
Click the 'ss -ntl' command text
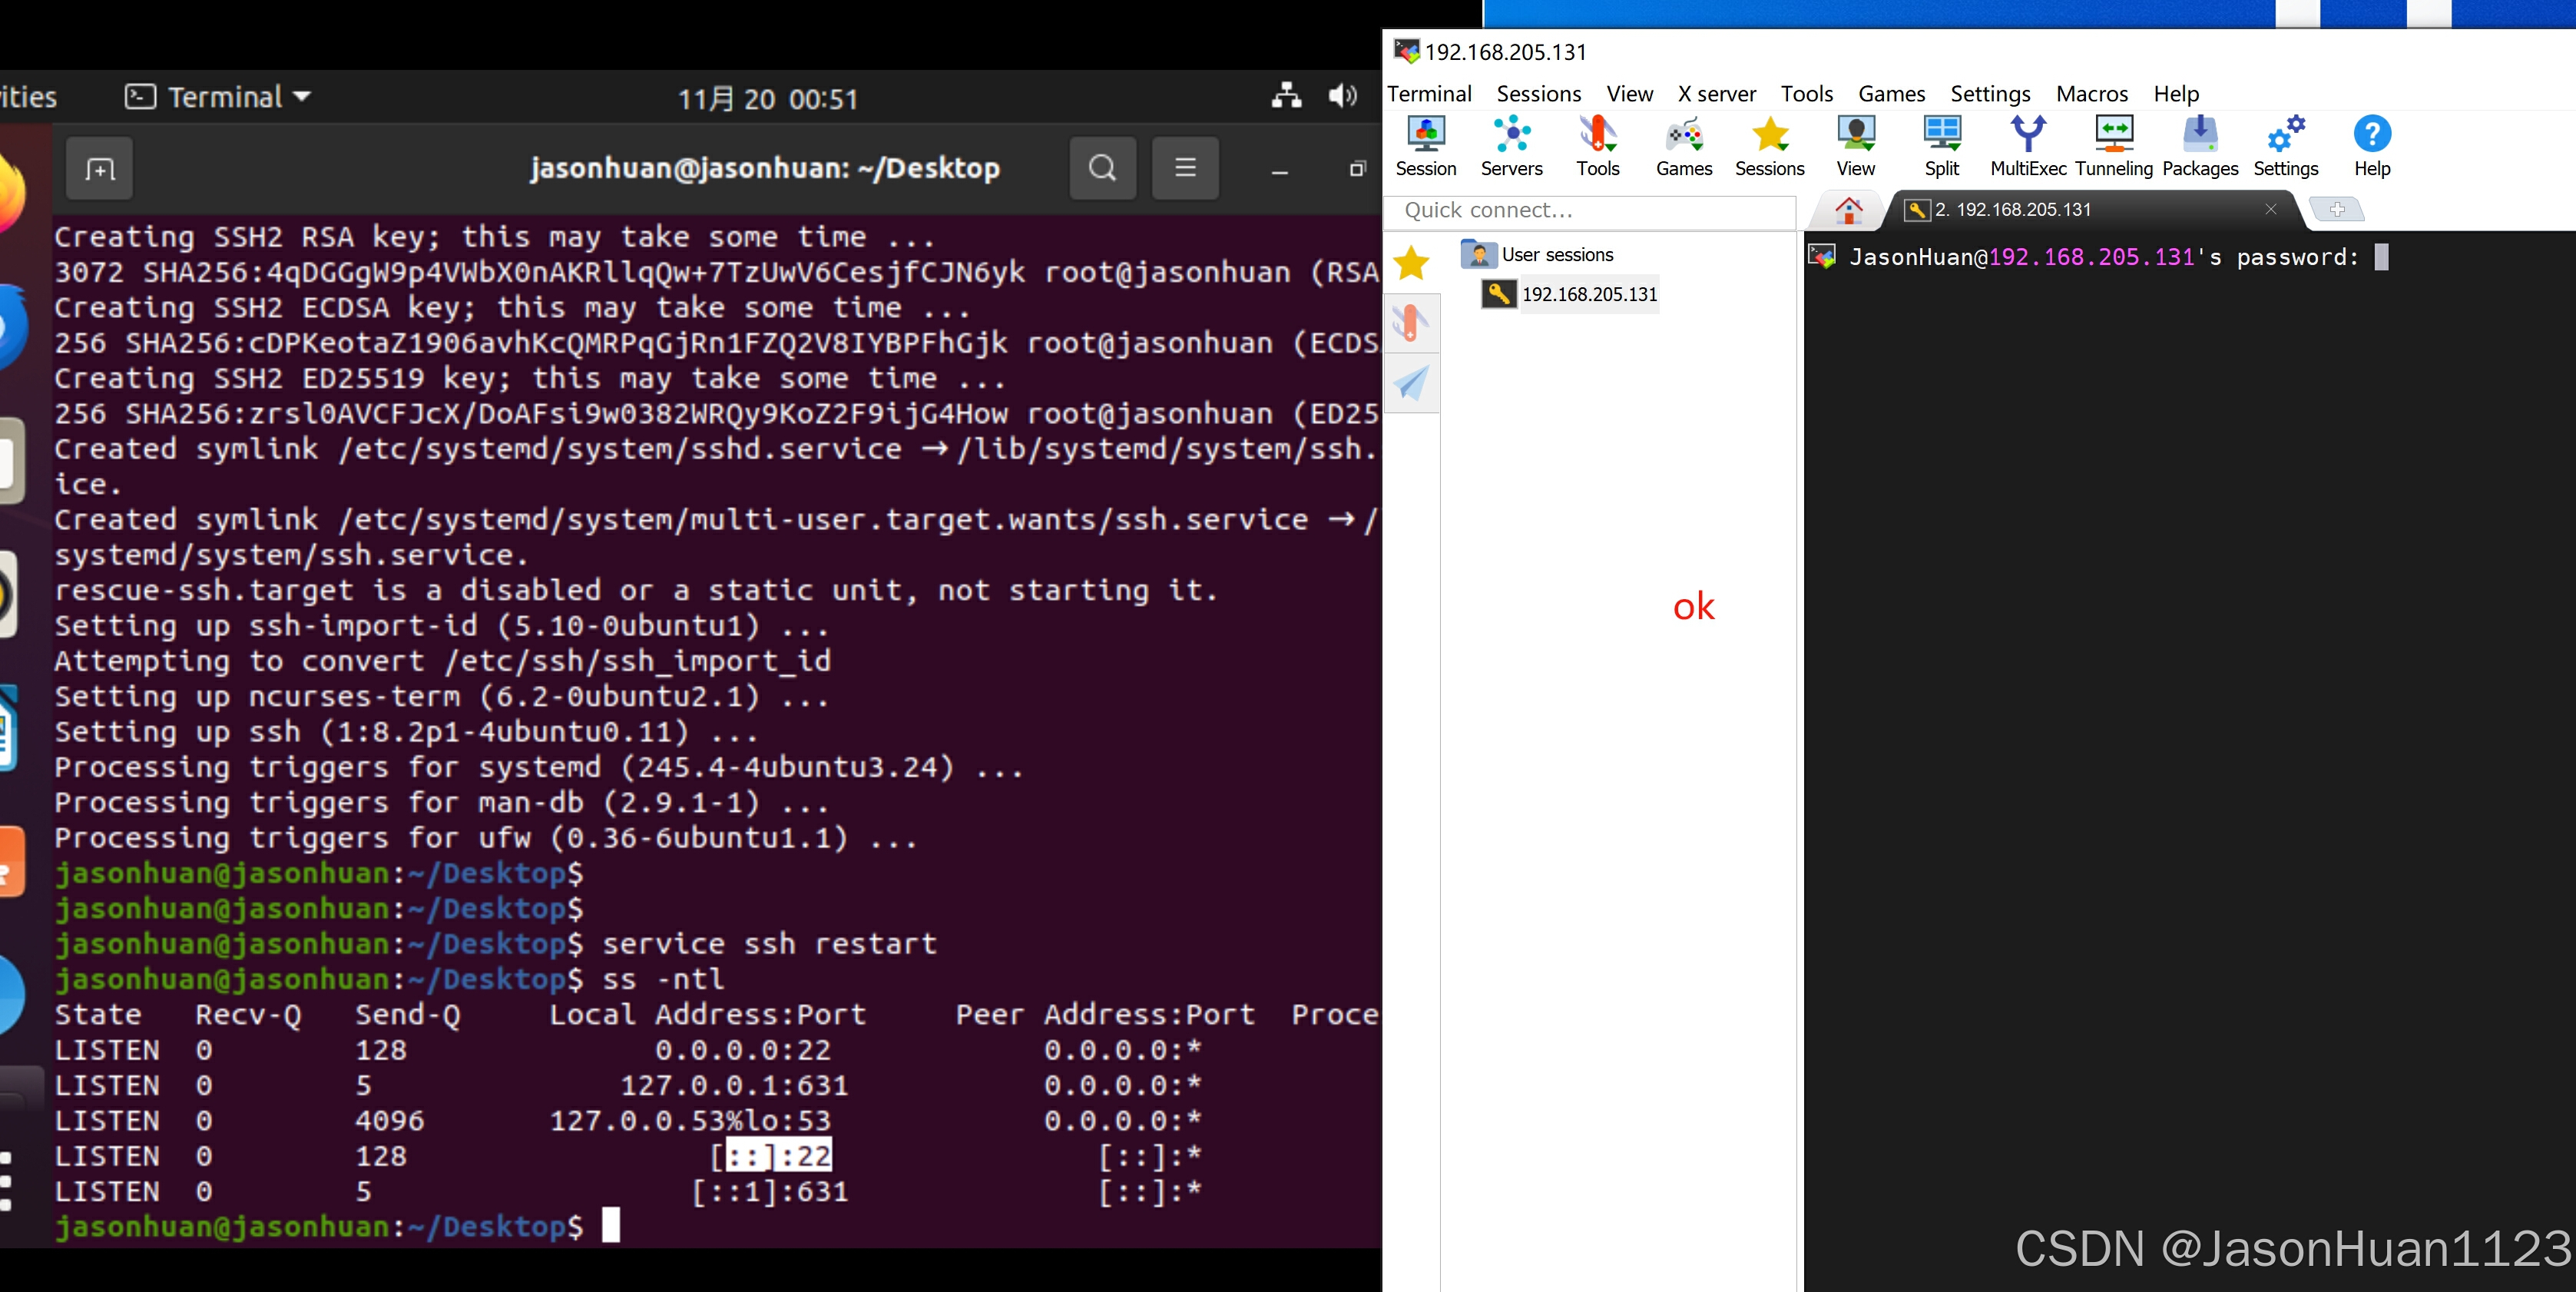[x=663, y=979]
